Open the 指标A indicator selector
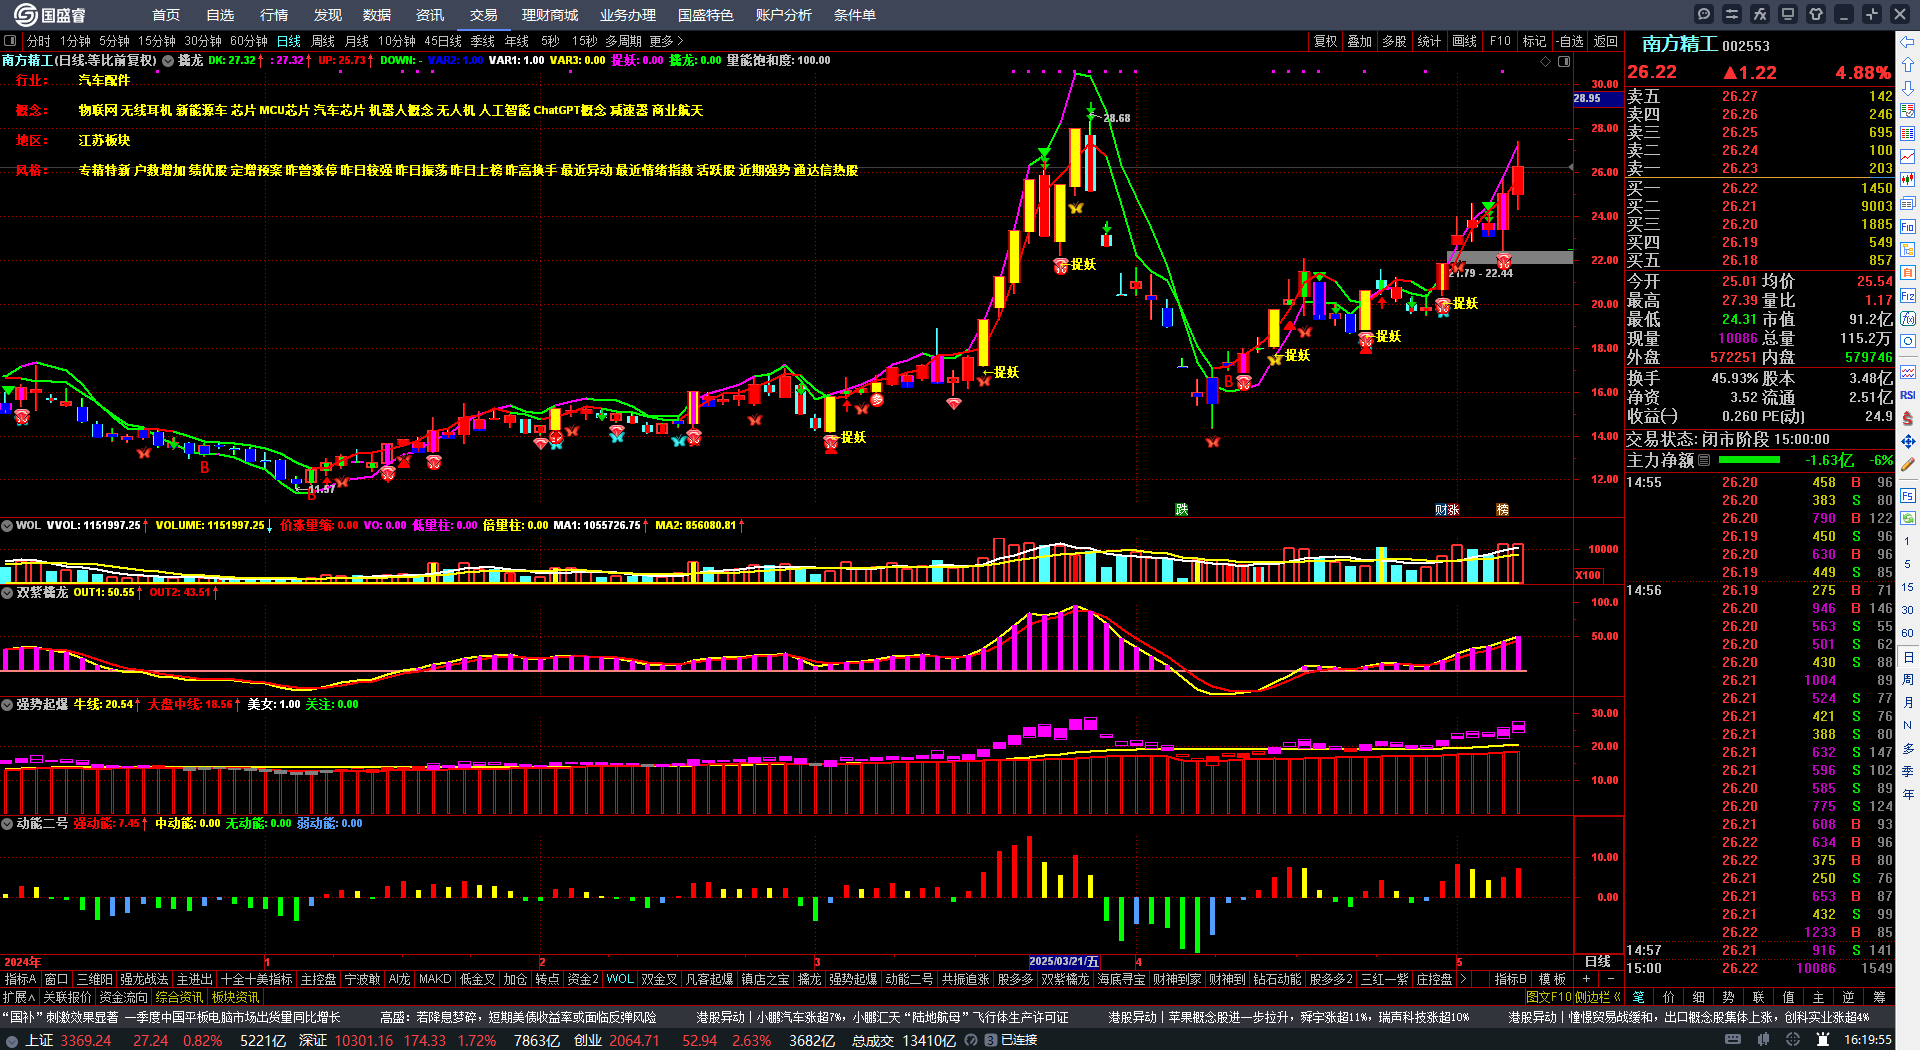 point(21,979)
